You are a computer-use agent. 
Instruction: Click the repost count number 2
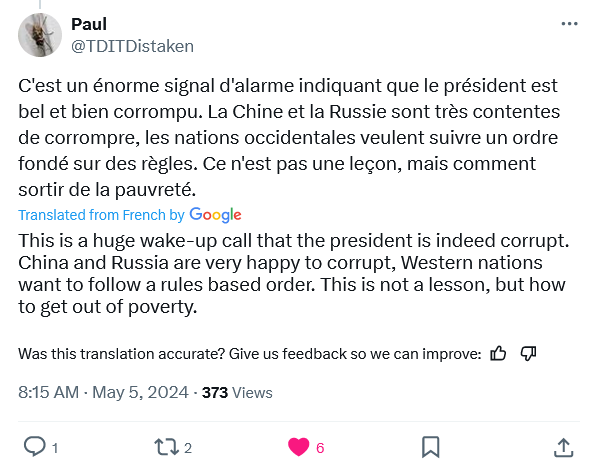(188, 448)
